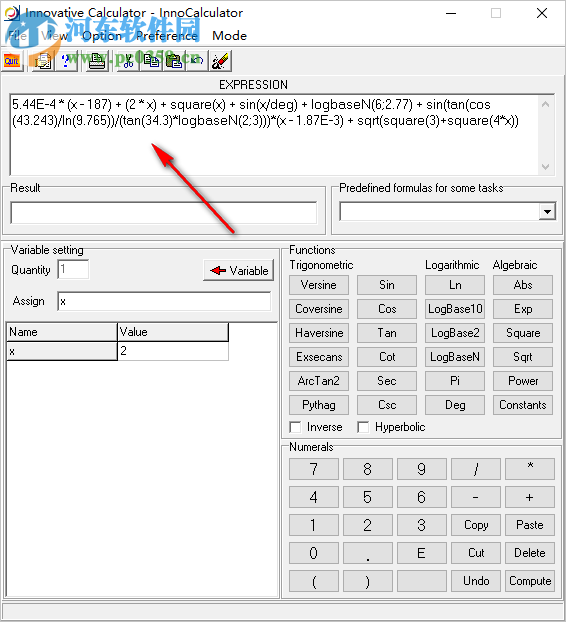Click the Sqrt function button

click(x=523, y=357)
